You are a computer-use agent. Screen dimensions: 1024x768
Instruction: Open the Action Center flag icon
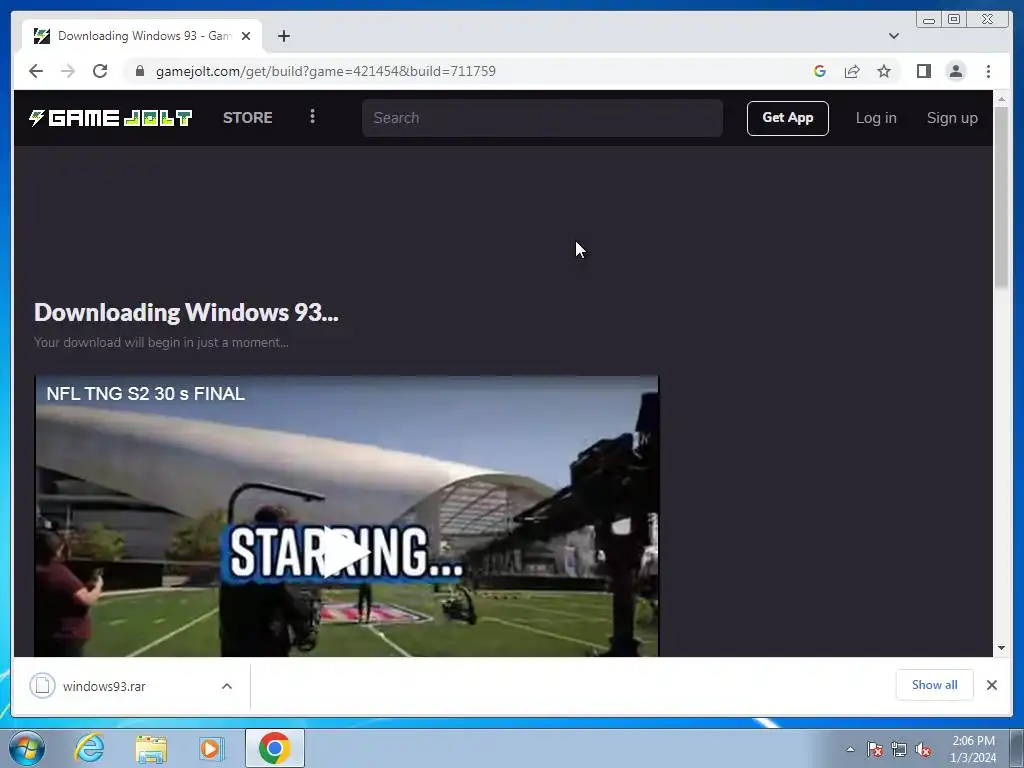tap(875, 750)
